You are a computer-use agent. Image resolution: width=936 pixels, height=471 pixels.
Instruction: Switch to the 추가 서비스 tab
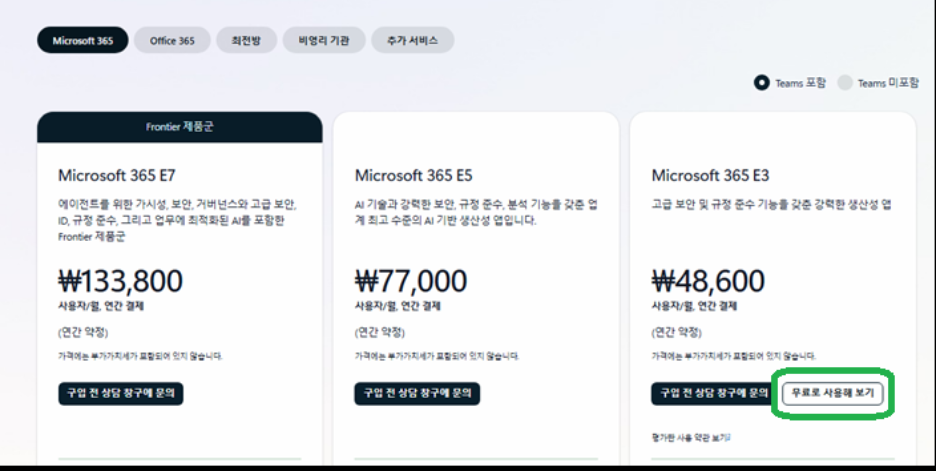click(x=412, y=41)
